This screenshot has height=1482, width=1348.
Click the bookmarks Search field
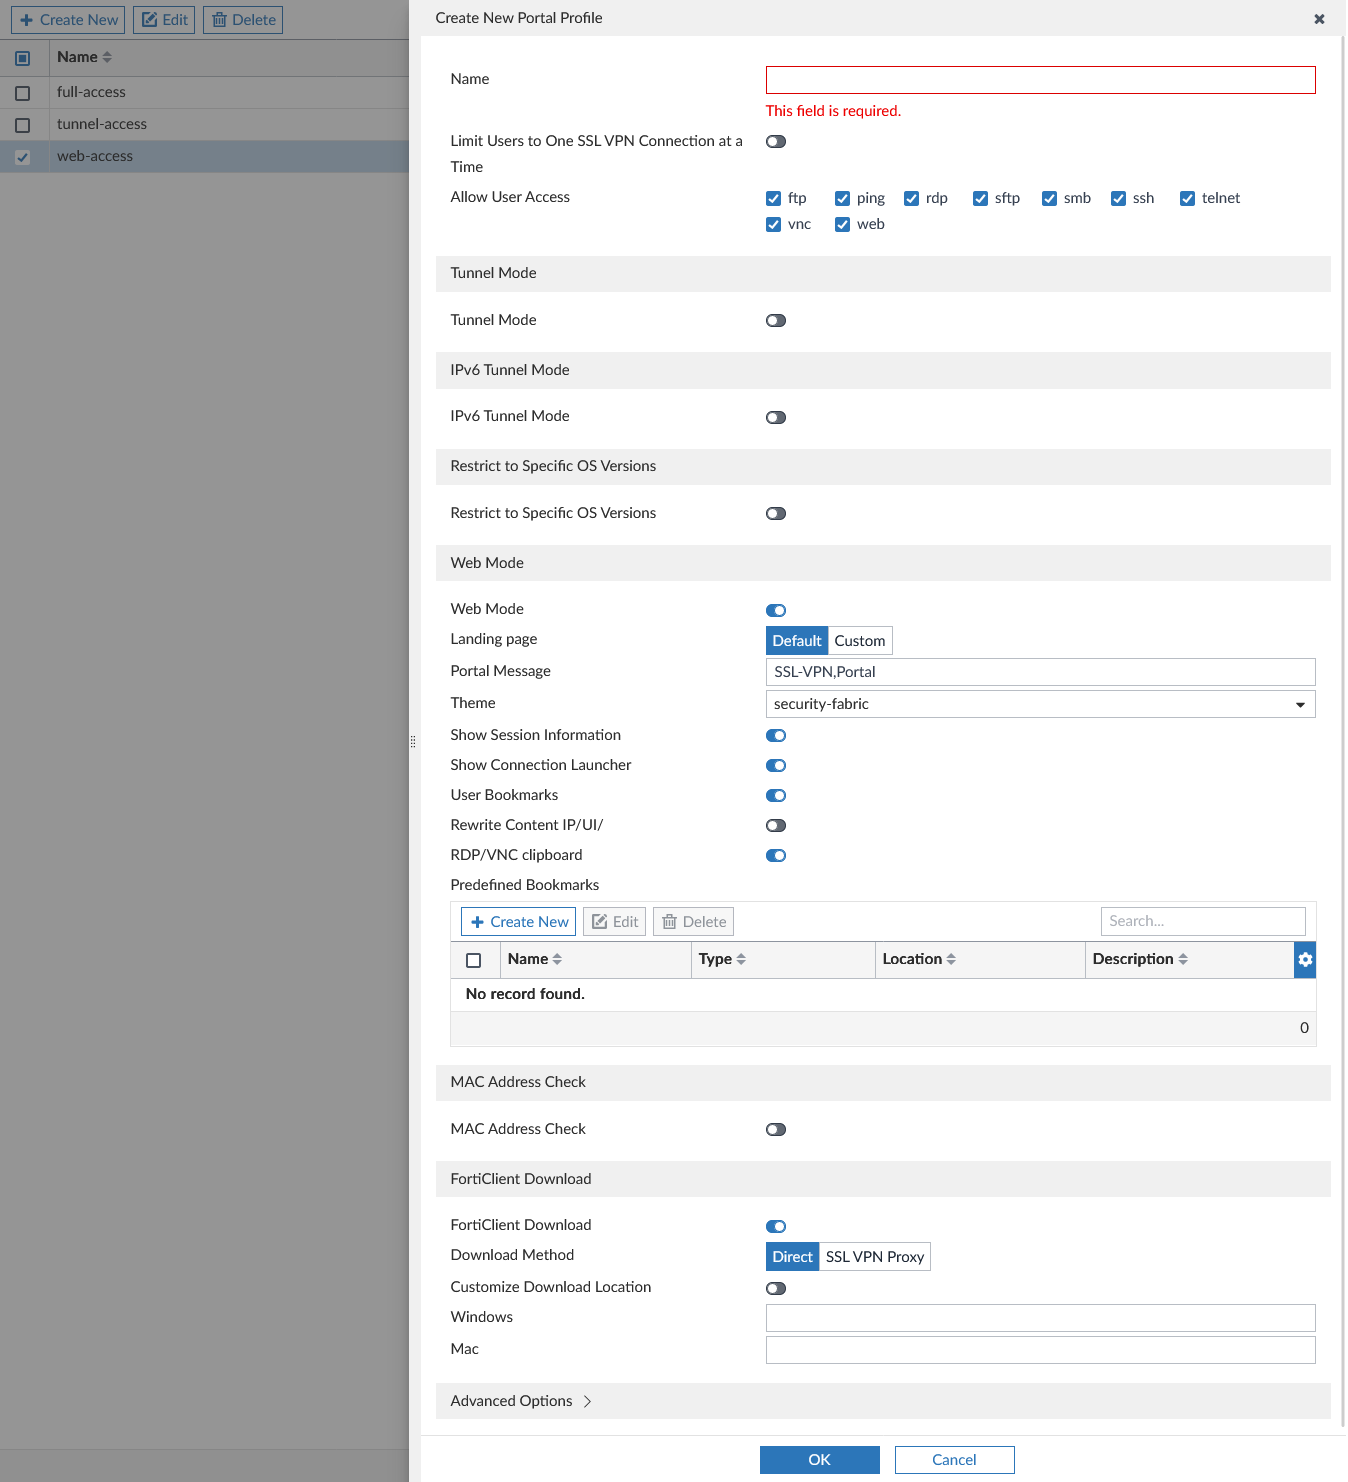point(1202,921)
